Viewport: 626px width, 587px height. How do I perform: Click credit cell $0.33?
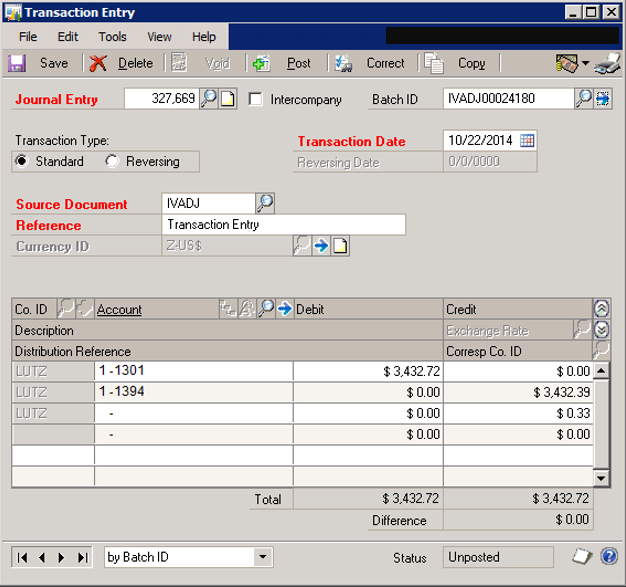pos(518,413)
